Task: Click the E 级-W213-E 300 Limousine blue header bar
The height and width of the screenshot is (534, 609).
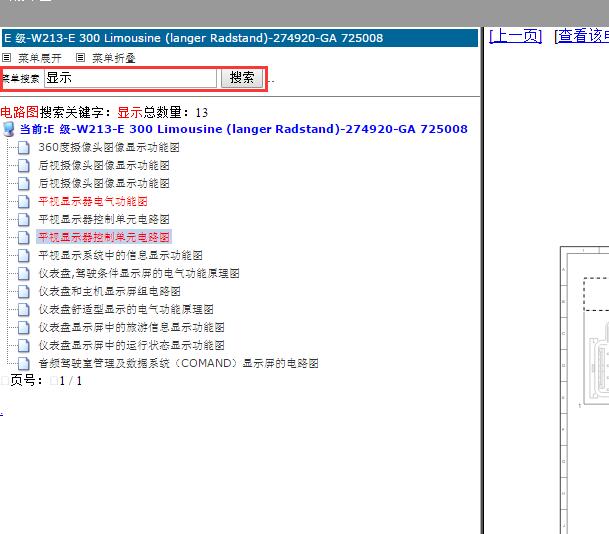Action: pos(240,38)
